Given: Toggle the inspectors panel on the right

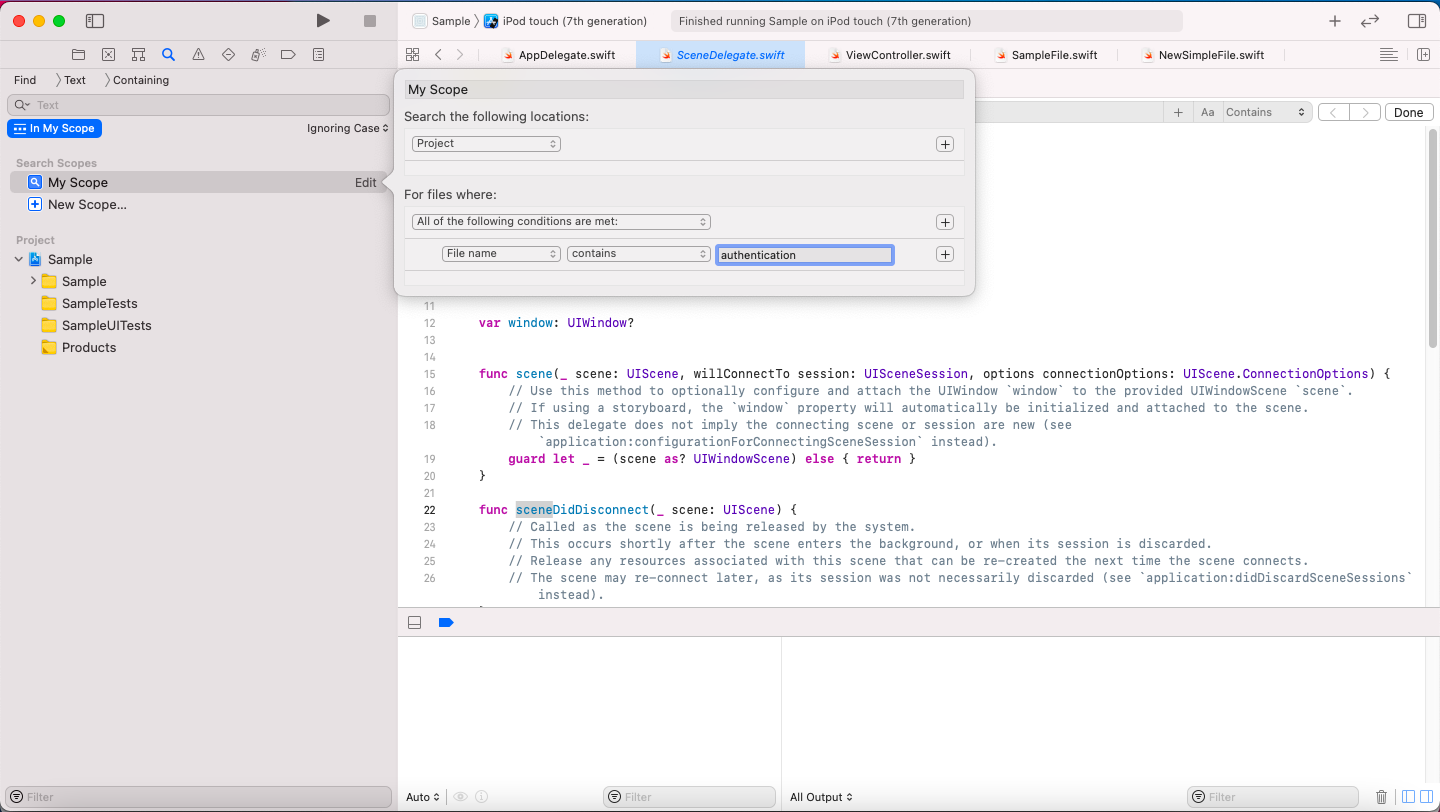Looking at the screenshot, I should coord(1416,21).
